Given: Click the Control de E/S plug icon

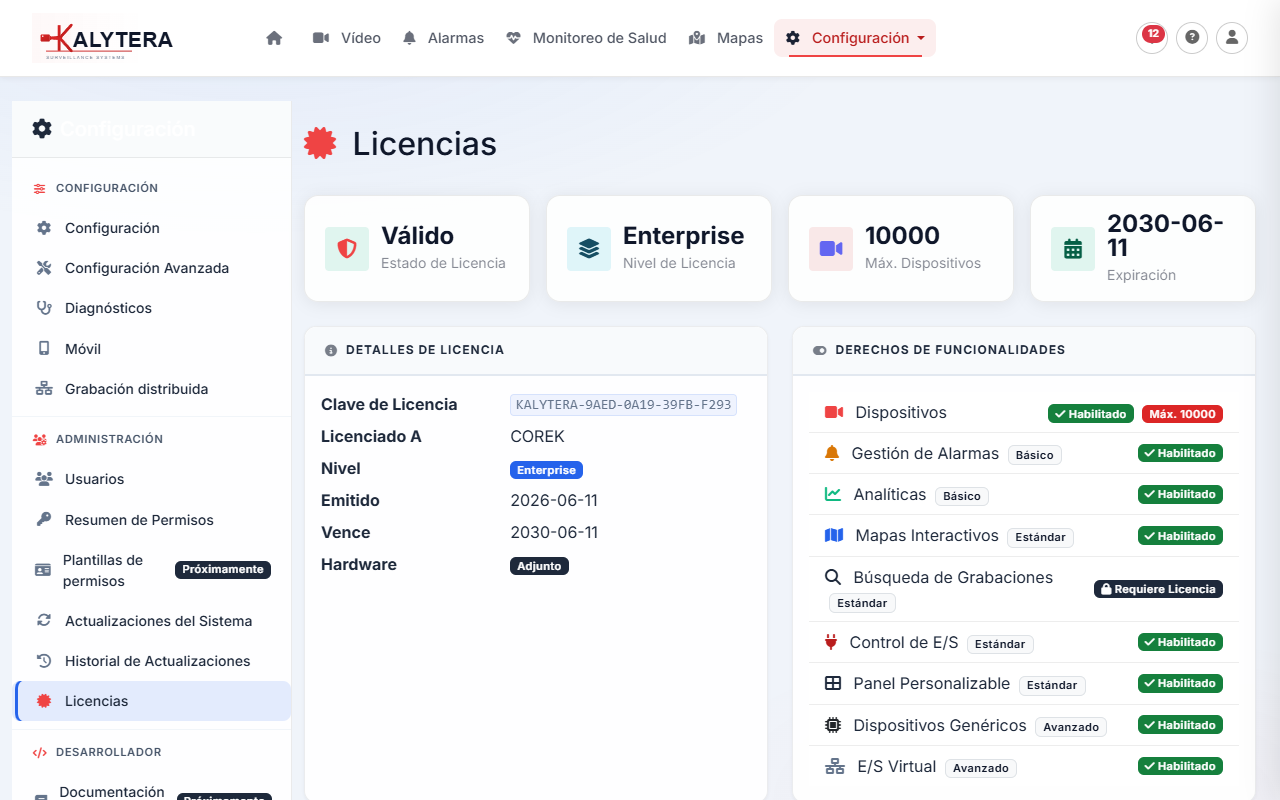Looking at the screenshot, I should click(x=831, y=643).
